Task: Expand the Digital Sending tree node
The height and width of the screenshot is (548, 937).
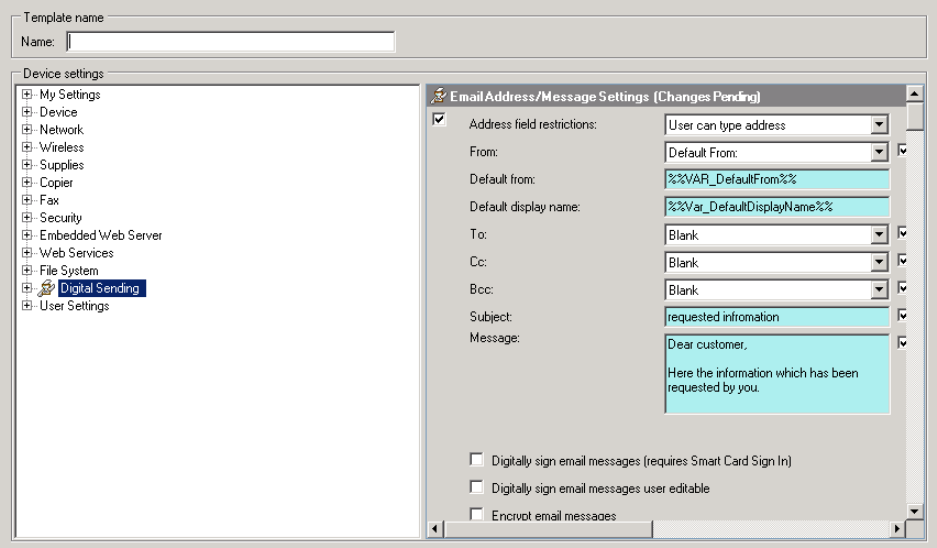Action: tap(26, 288)
